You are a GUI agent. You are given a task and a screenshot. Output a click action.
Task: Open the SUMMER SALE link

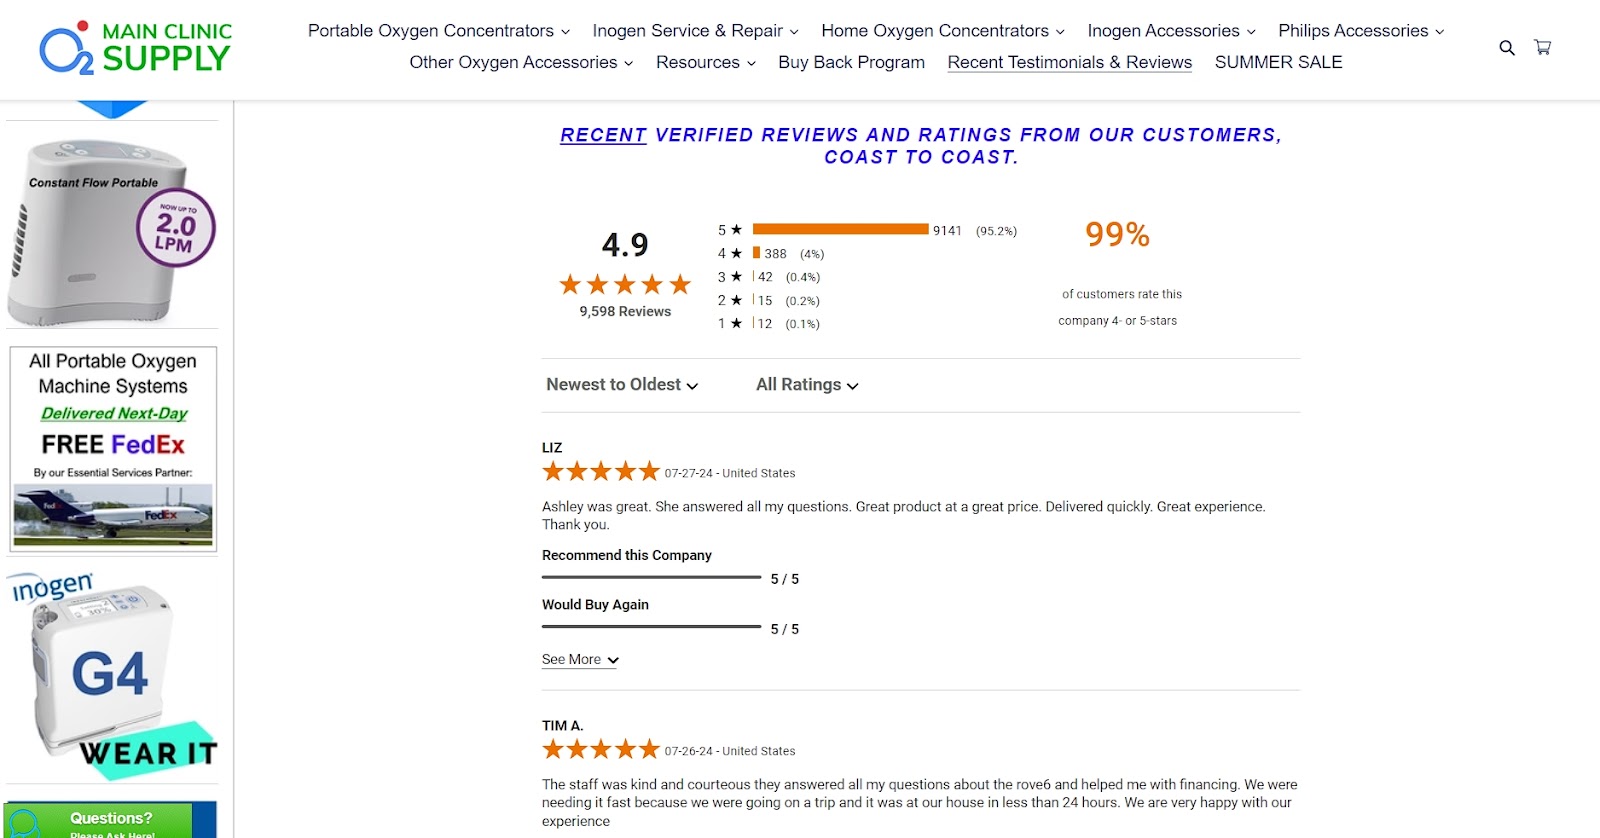[1278, 62]
